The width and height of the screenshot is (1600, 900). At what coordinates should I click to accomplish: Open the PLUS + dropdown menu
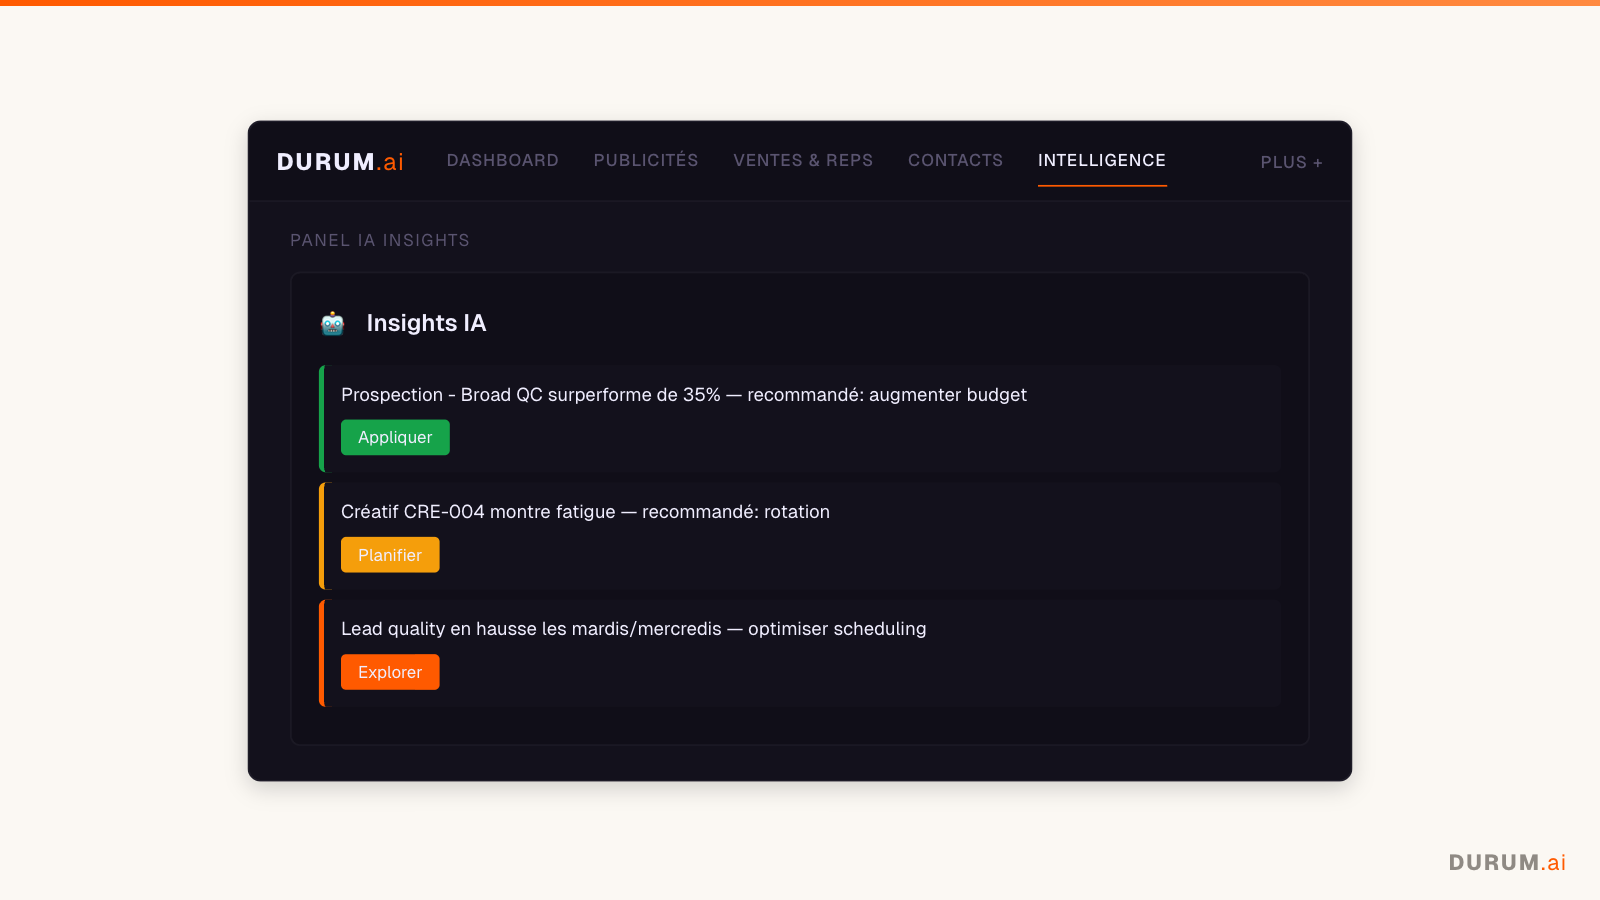coord(1291,162)
